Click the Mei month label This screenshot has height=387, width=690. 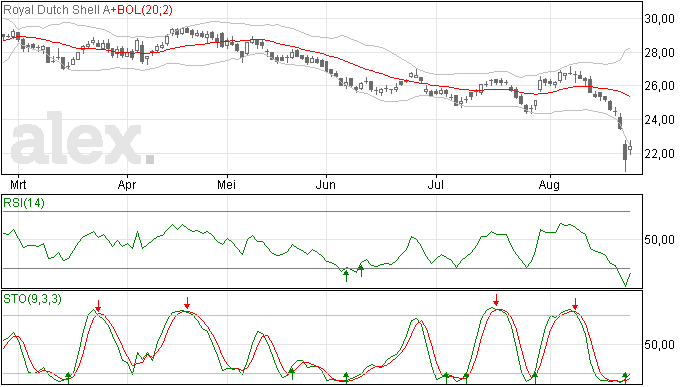[227, 184]
